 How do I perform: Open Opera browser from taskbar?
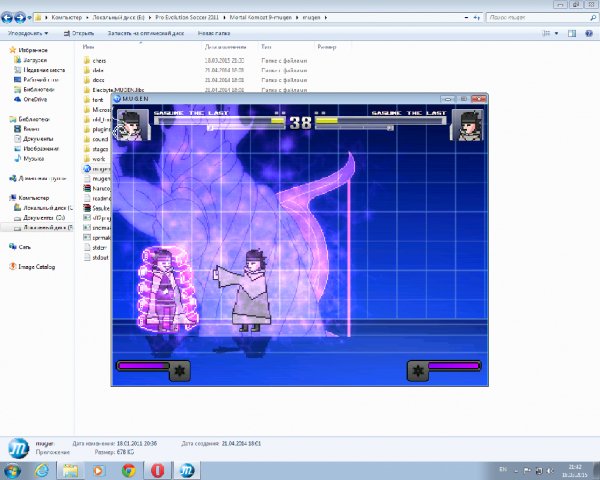[x=157, y=470]
